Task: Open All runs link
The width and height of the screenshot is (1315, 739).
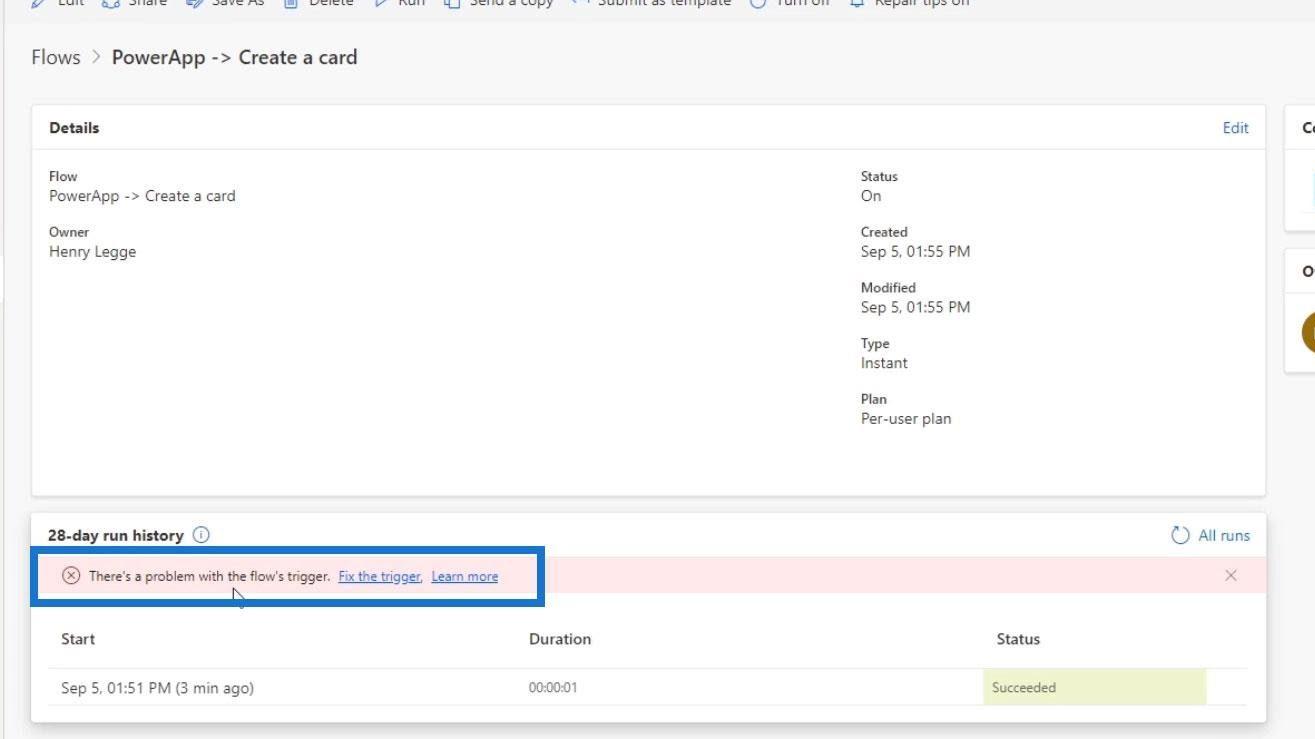Action: click(x=1224, y=535)
